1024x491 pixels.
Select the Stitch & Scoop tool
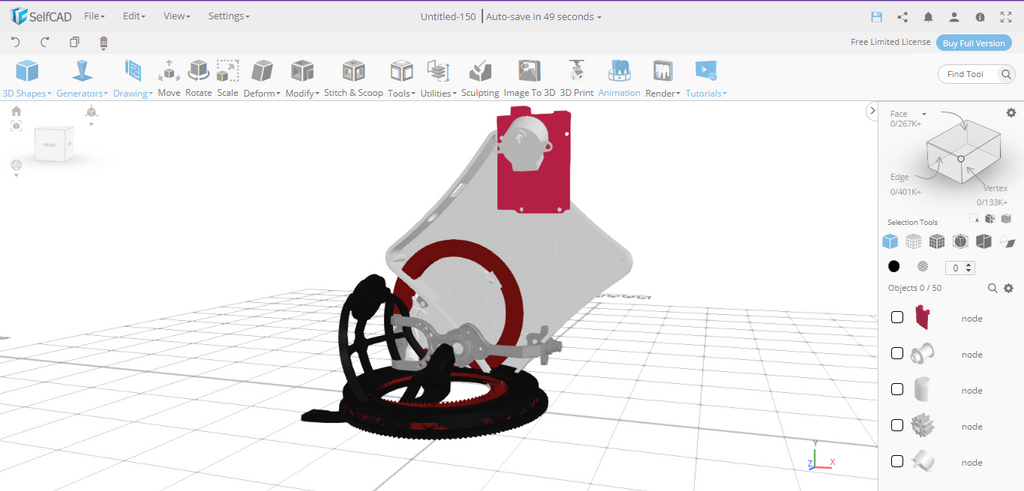(x=353, y=79)
